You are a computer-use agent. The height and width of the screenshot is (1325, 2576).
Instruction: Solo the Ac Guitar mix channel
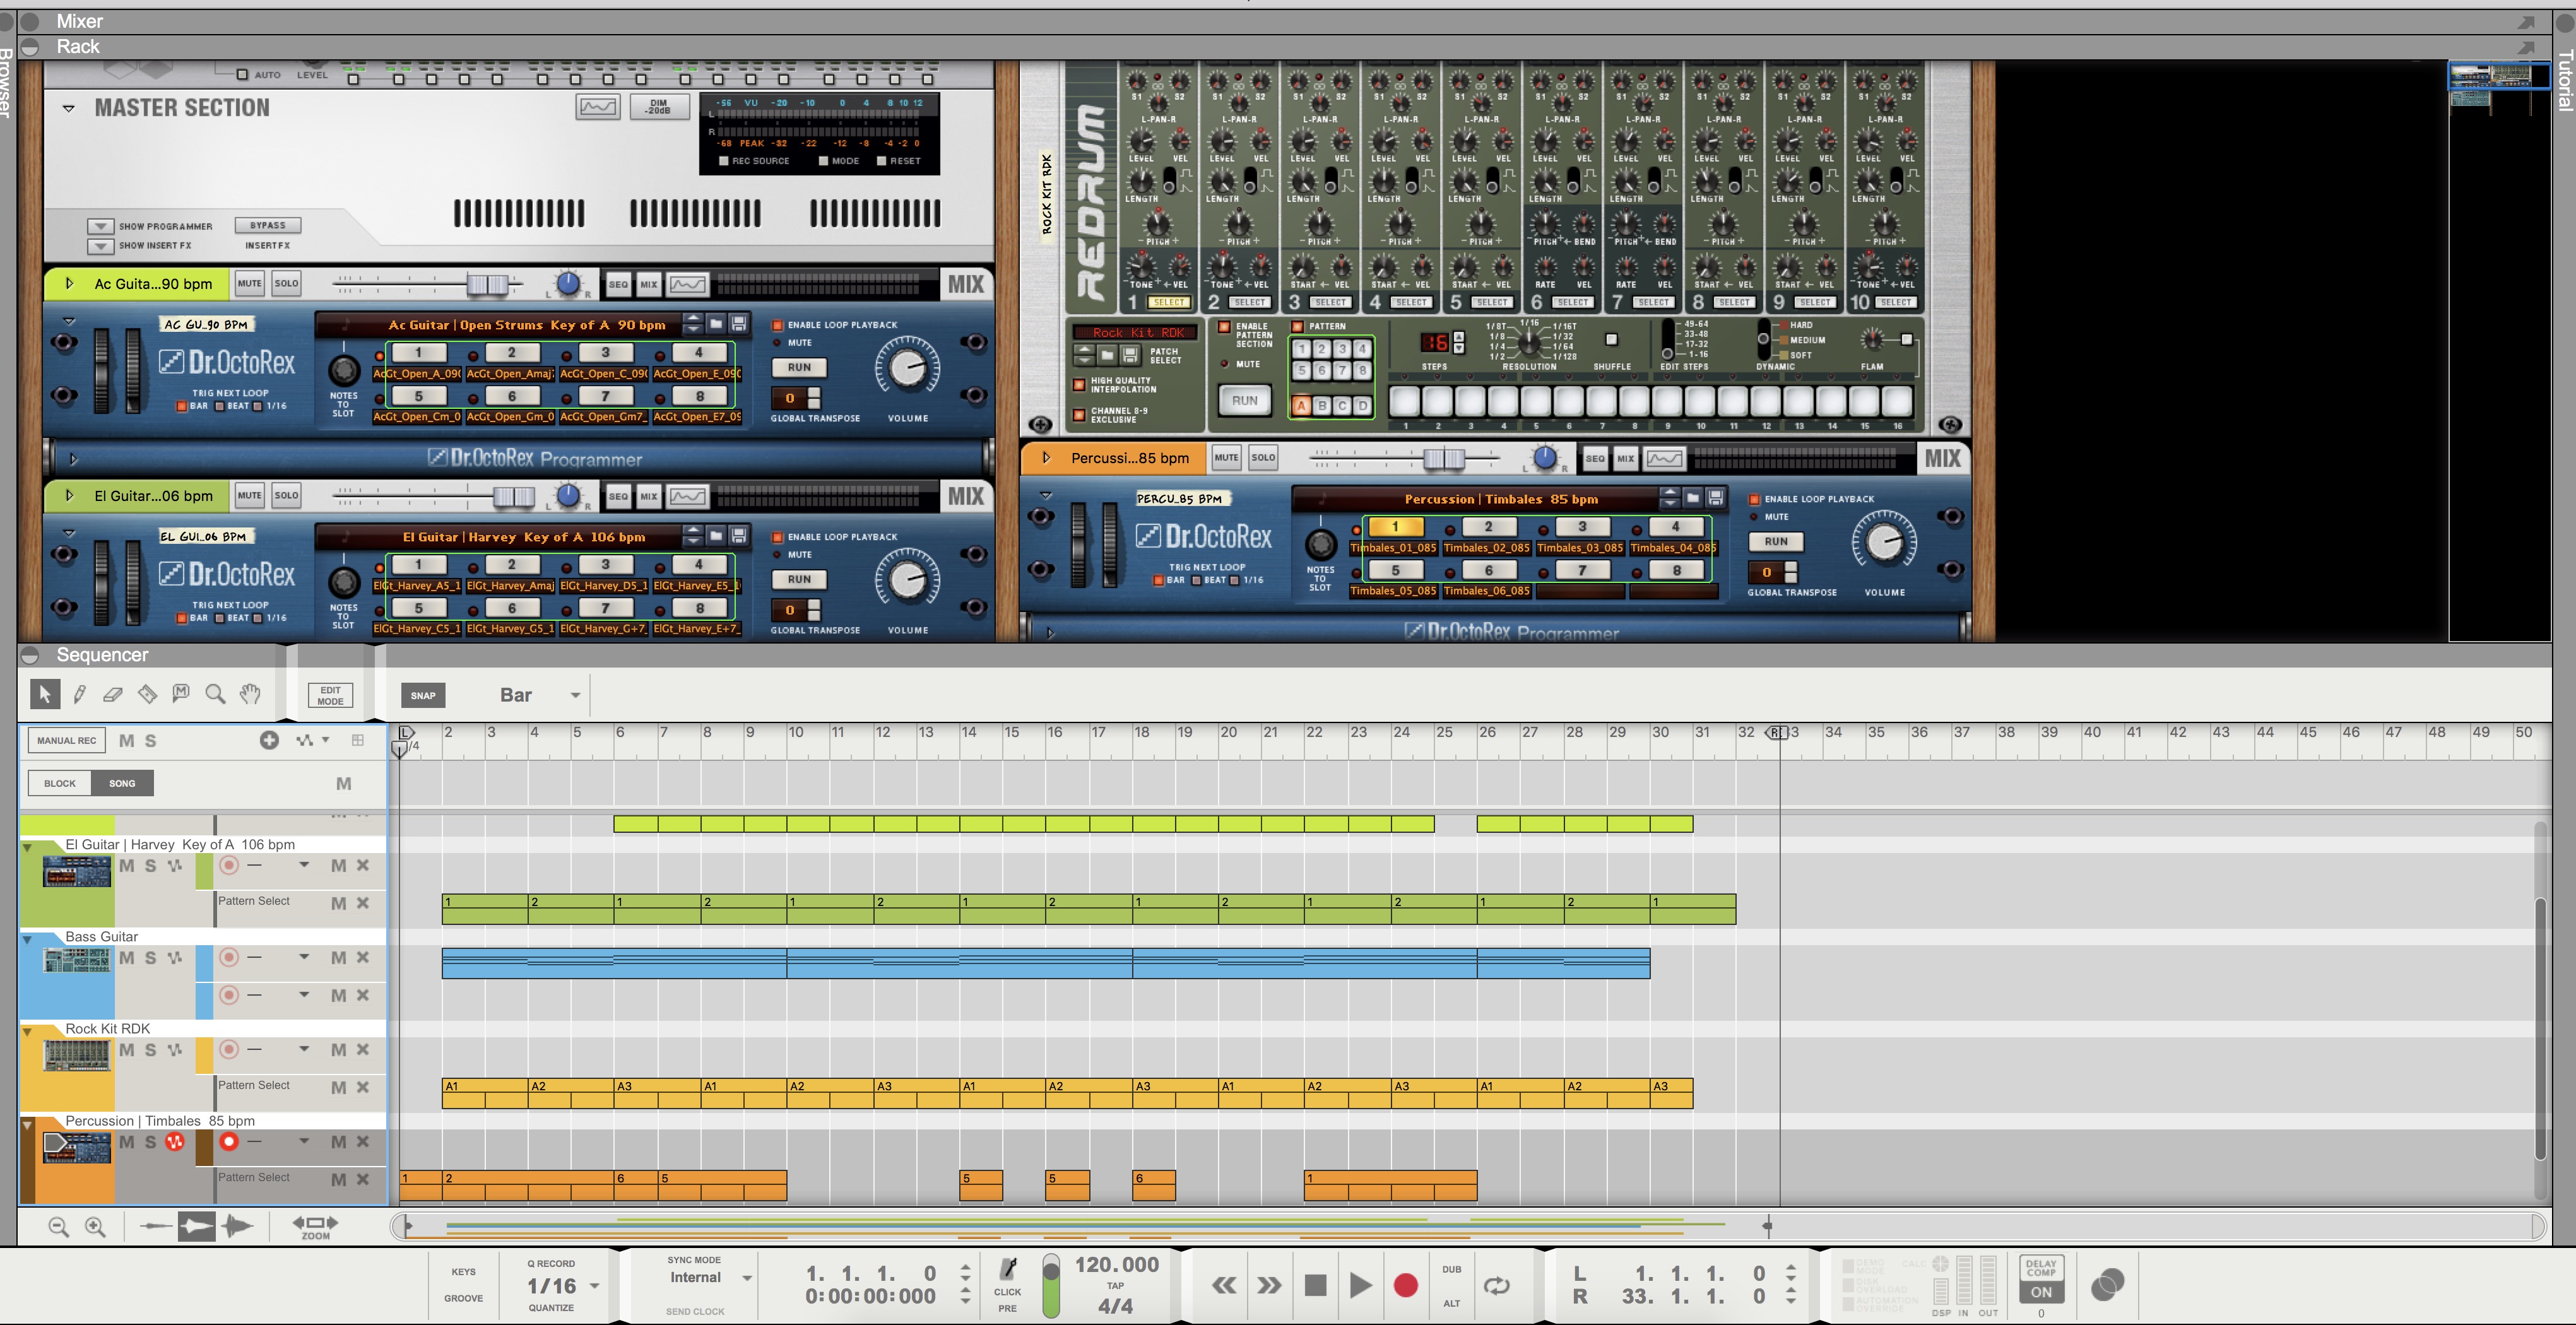coord(286,283)
